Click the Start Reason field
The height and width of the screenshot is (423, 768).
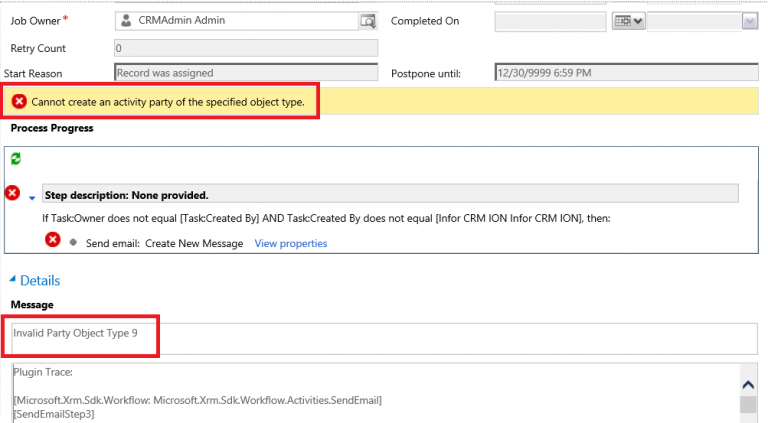point(246,72)
